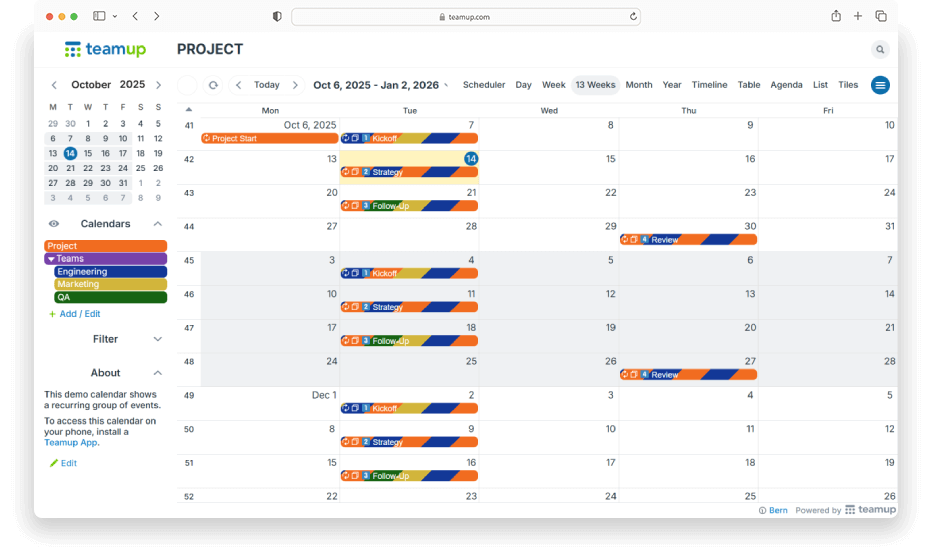Viewport: 932px width, 559px height.
Task: Toggle the Project calendar
Action: pyautogui.click(x=105, y=246)
